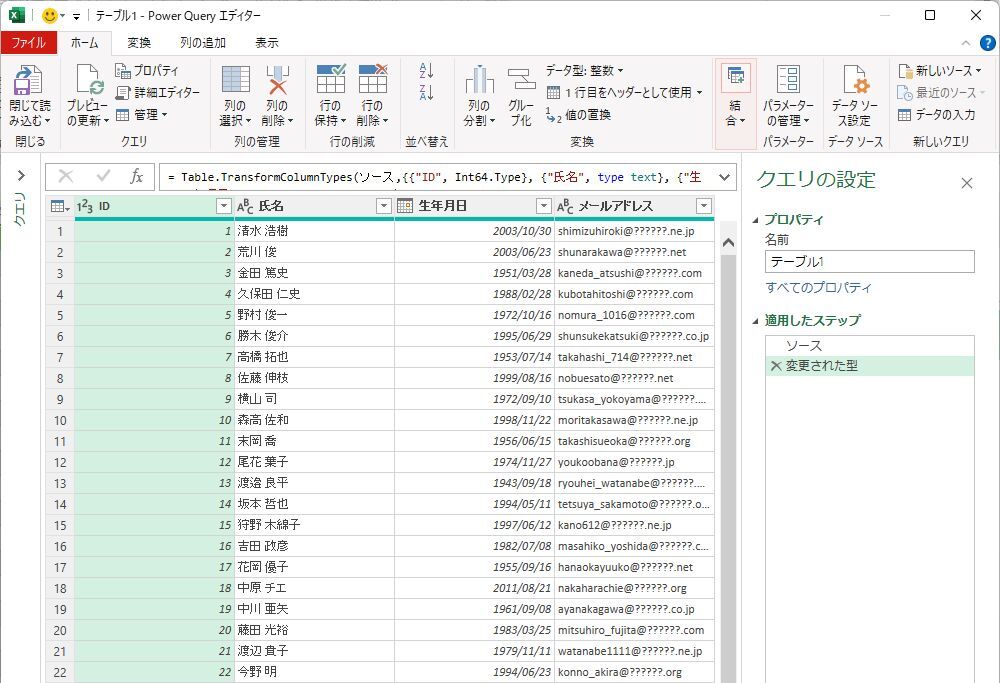Expand the Queries (クエリ) pane

[21, 175]
